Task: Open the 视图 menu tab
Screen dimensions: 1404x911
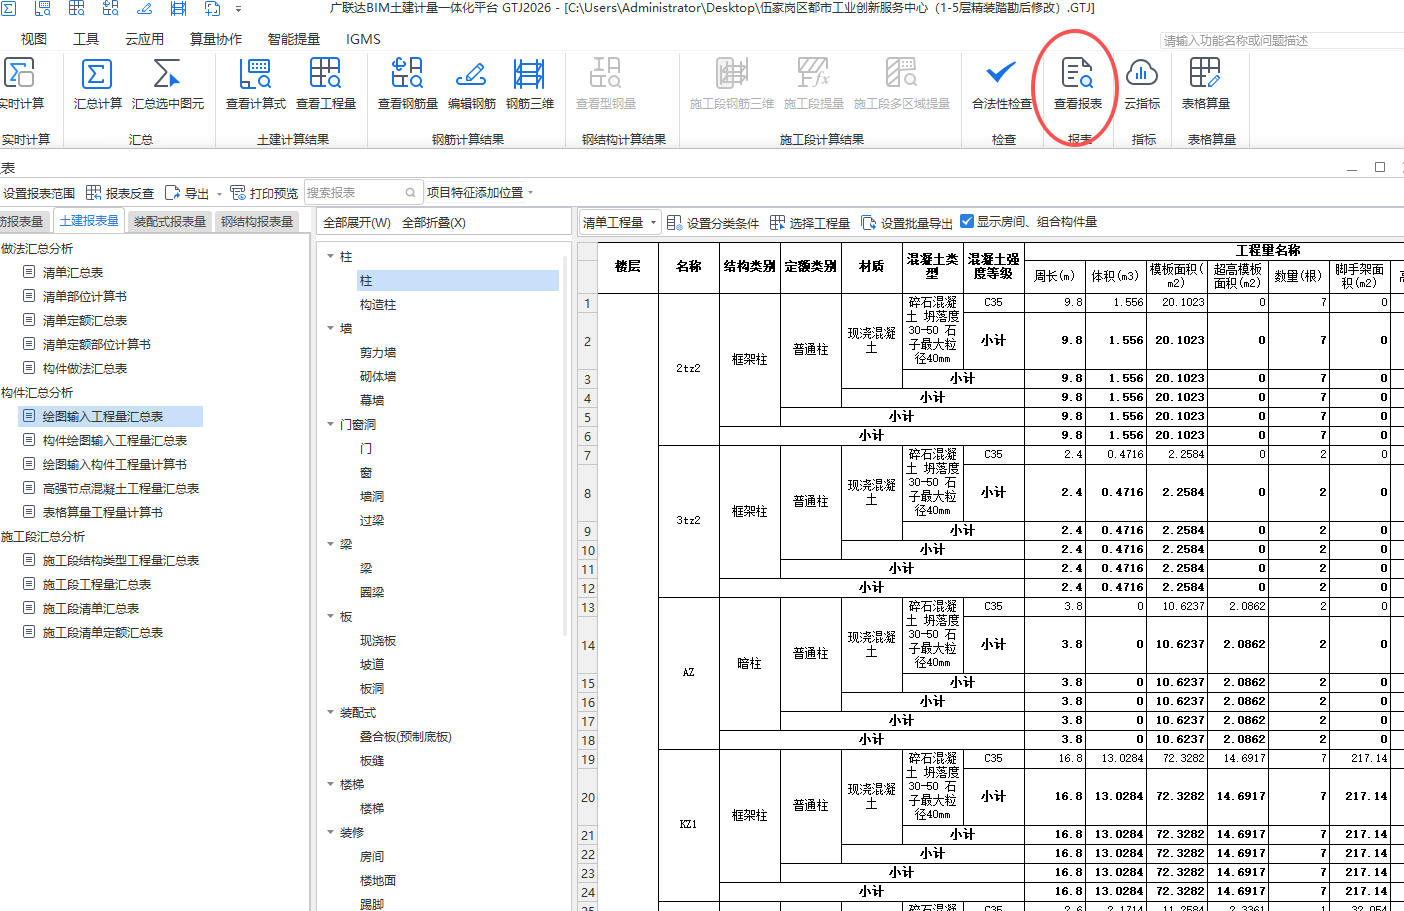Action: point(34,39)
